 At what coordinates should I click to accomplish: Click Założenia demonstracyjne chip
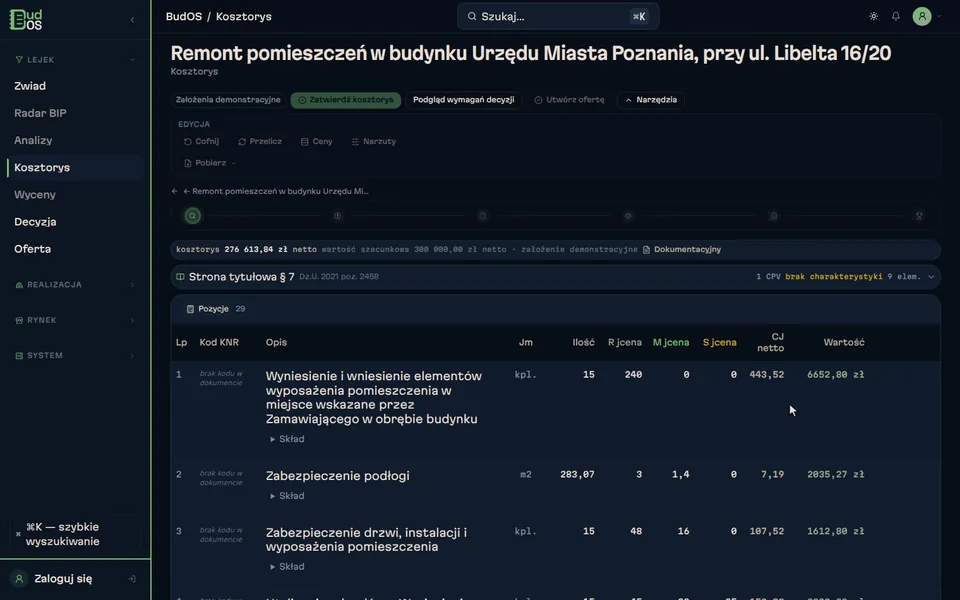228,100
